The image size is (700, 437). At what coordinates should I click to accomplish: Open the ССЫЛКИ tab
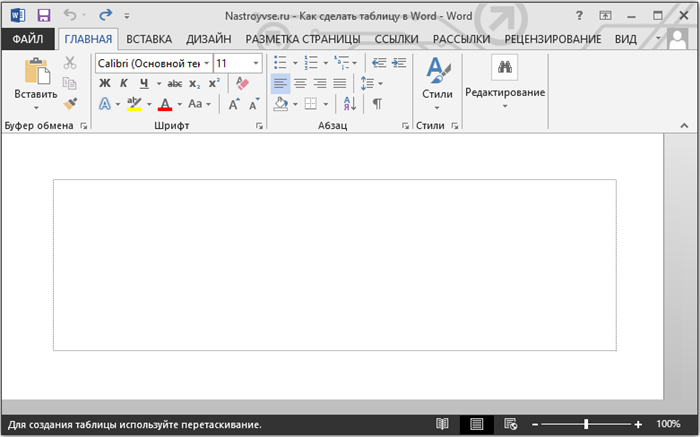[396, 39]
